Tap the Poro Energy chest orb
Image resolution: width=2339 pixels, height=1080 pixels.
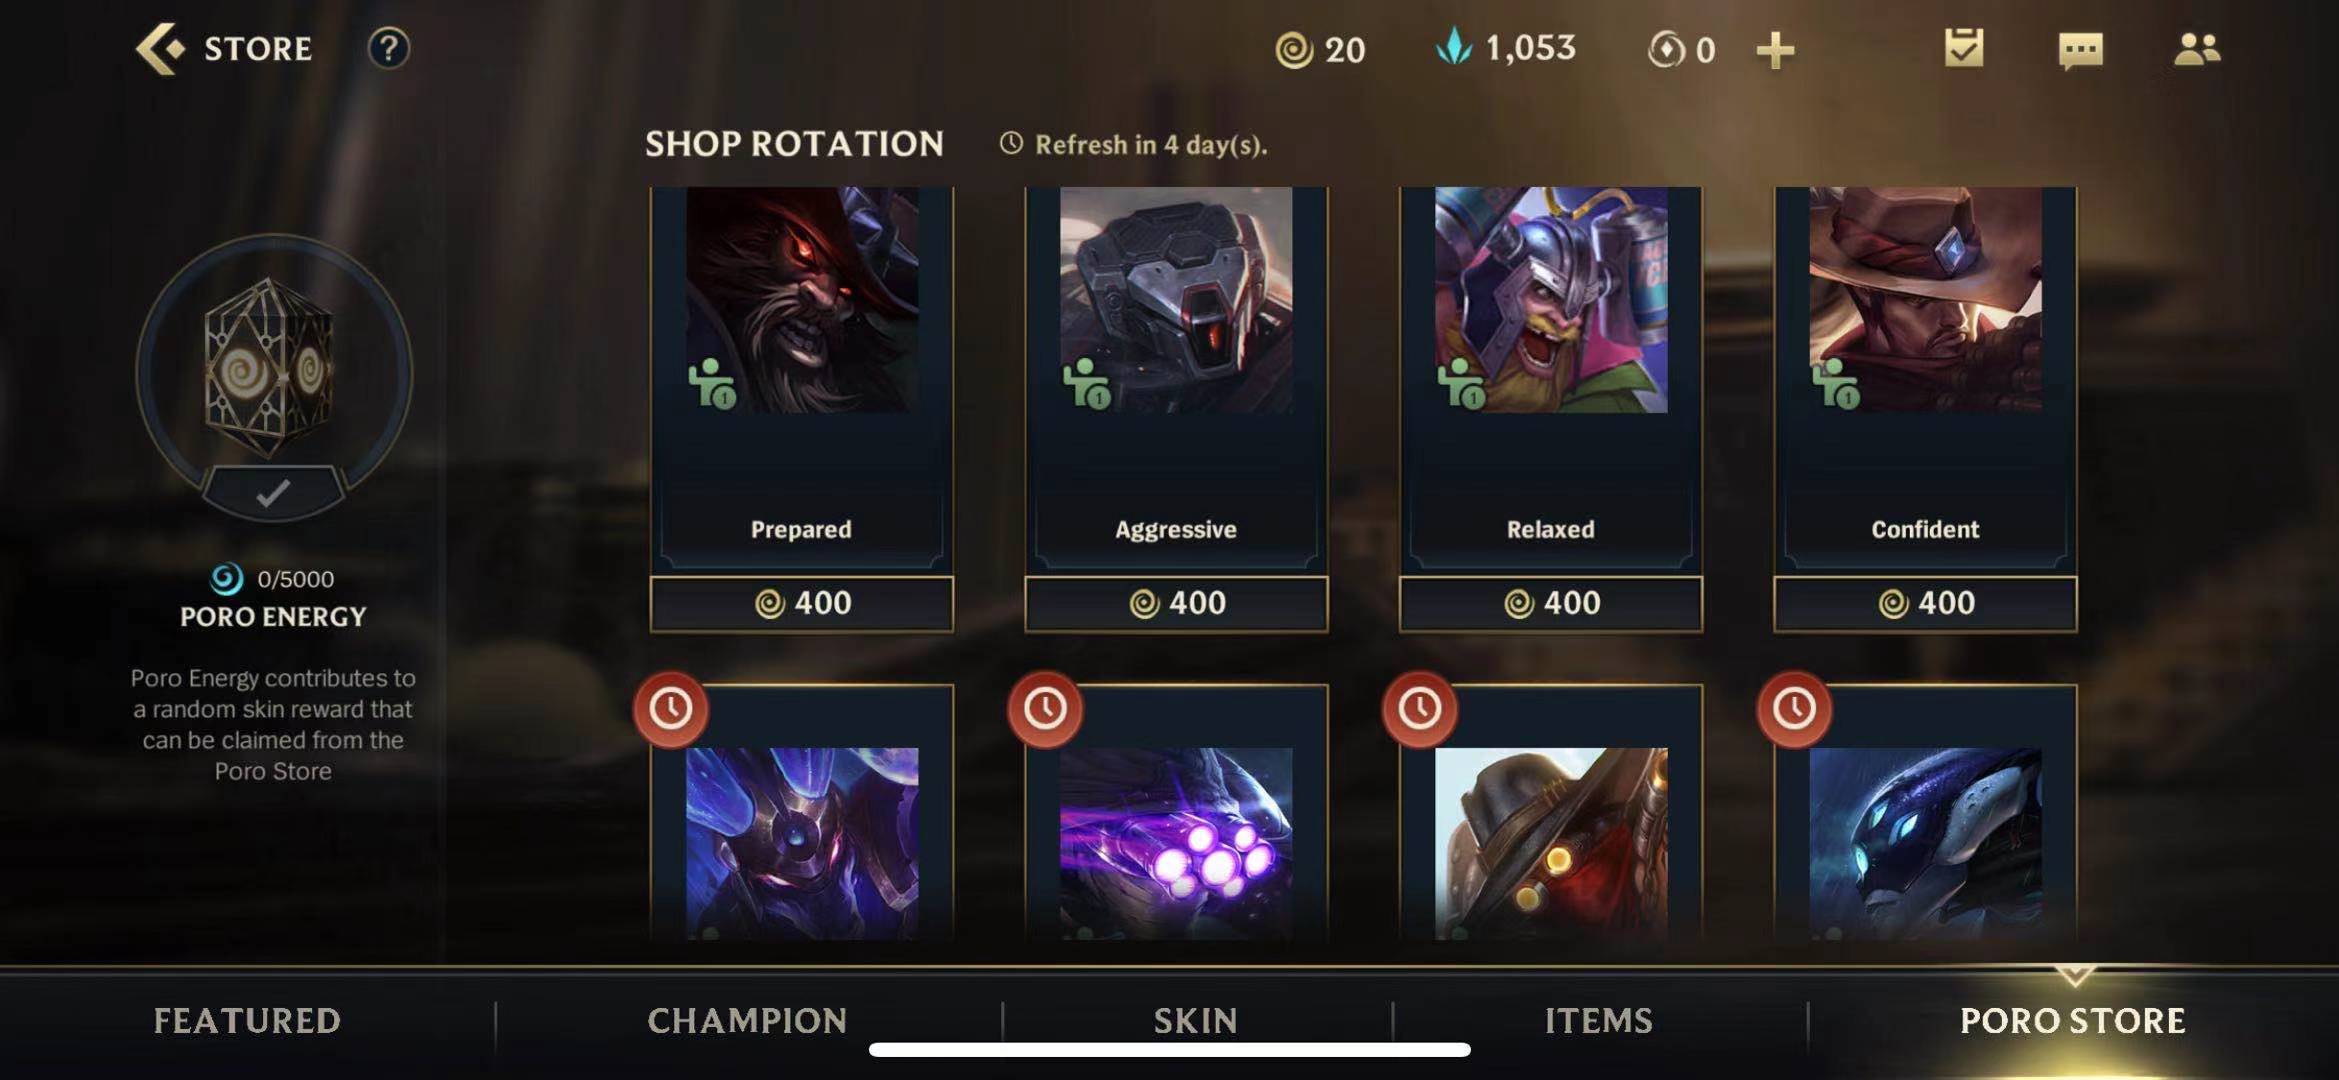point(272,370)
